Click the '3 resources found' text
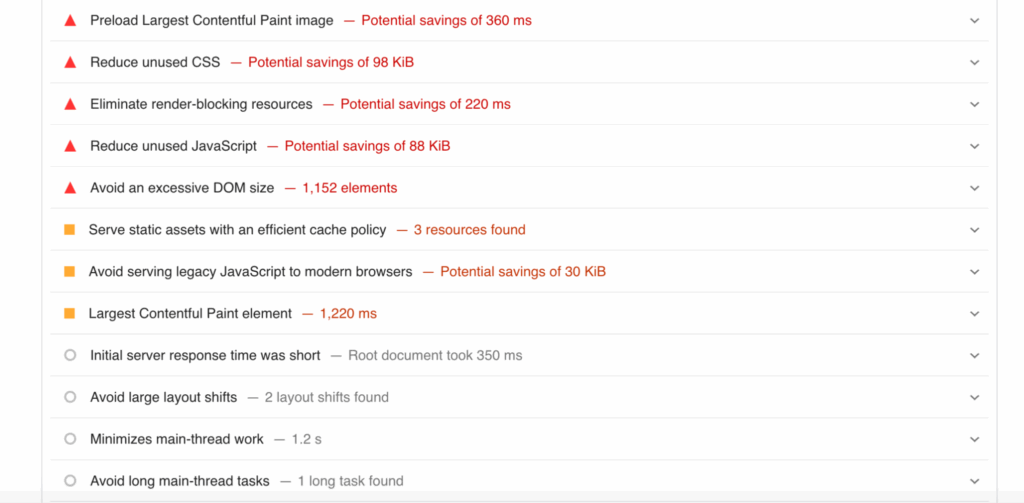This screenshot has width=1024, height=503. coord(469,230)
